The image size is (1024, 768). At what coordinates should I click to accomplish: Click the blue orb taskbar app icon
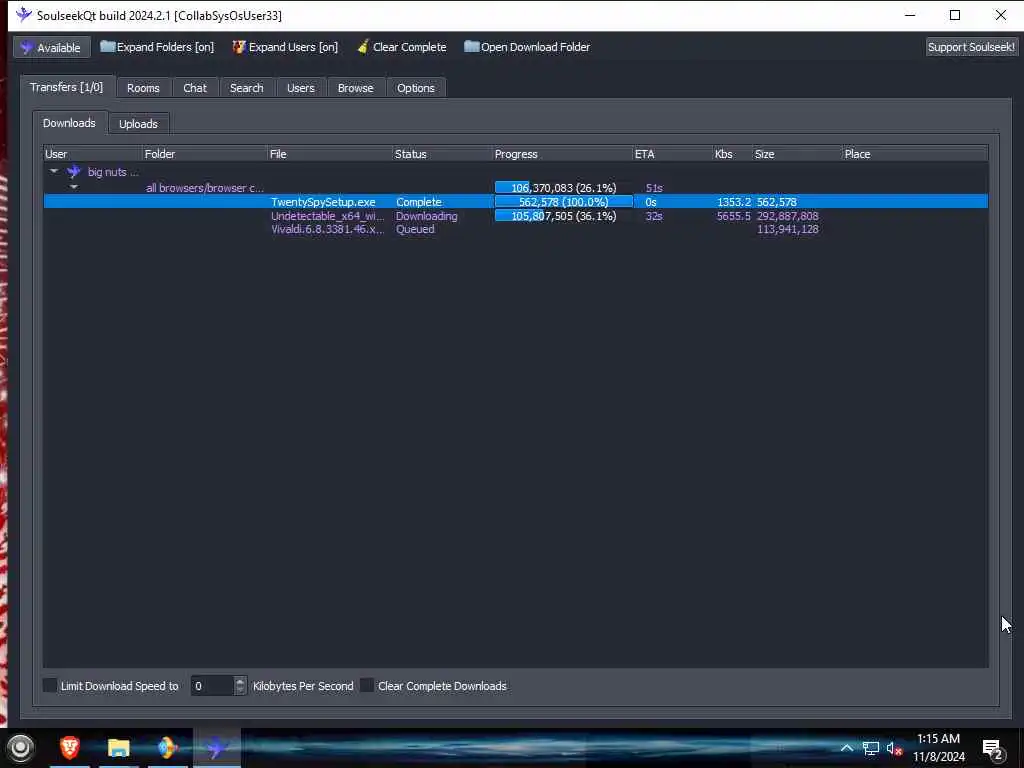[x=167, y=747]
